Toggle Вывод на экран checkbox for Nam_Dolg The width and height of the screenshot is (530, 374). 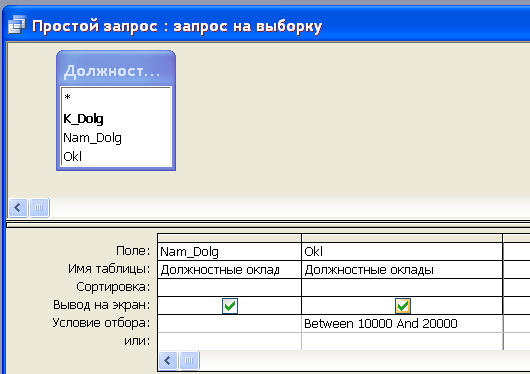[230, 306]
